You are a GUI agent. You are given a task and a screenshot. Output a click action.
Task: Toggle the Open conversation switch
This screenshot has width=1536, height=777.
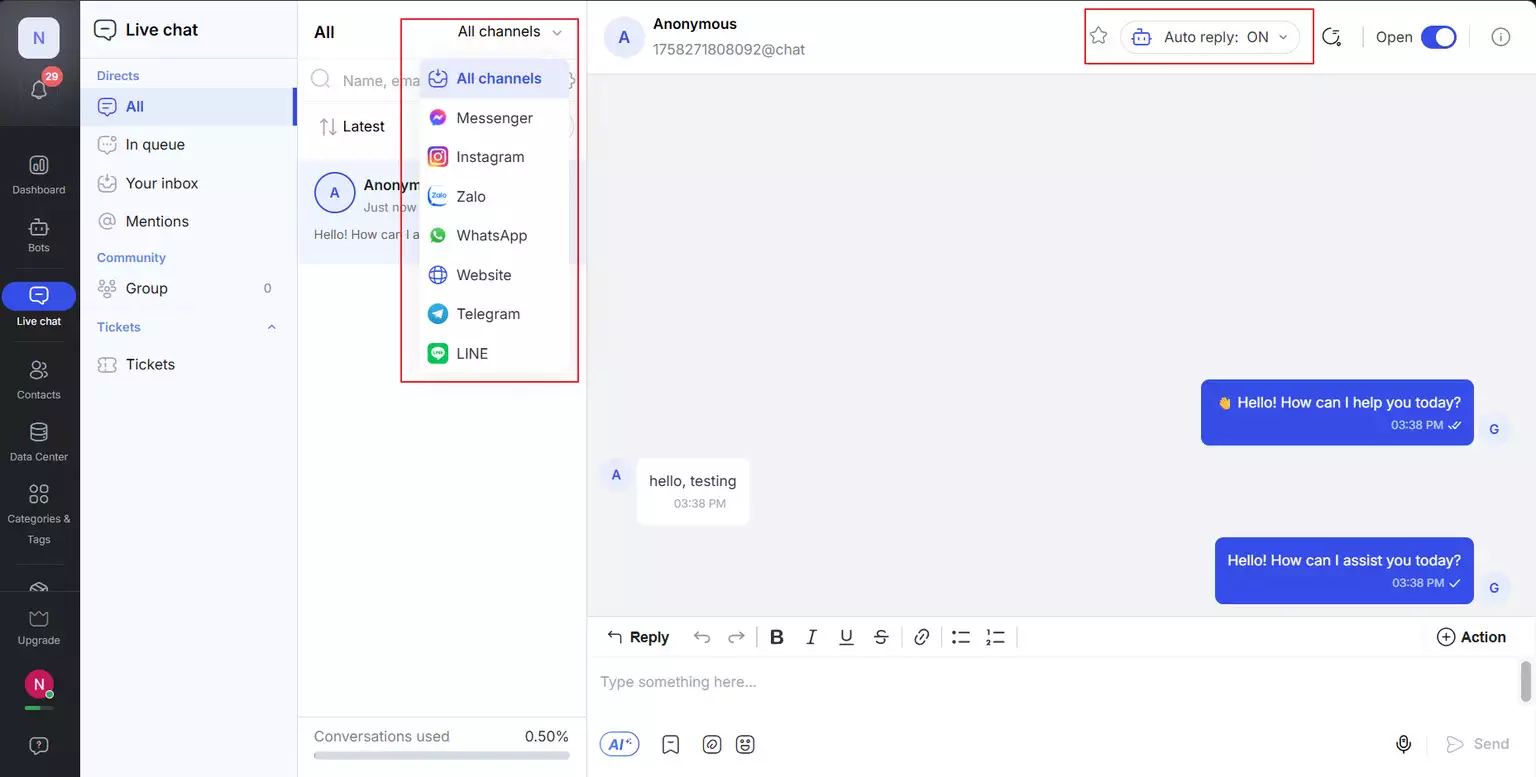(x=1438, y=37)
